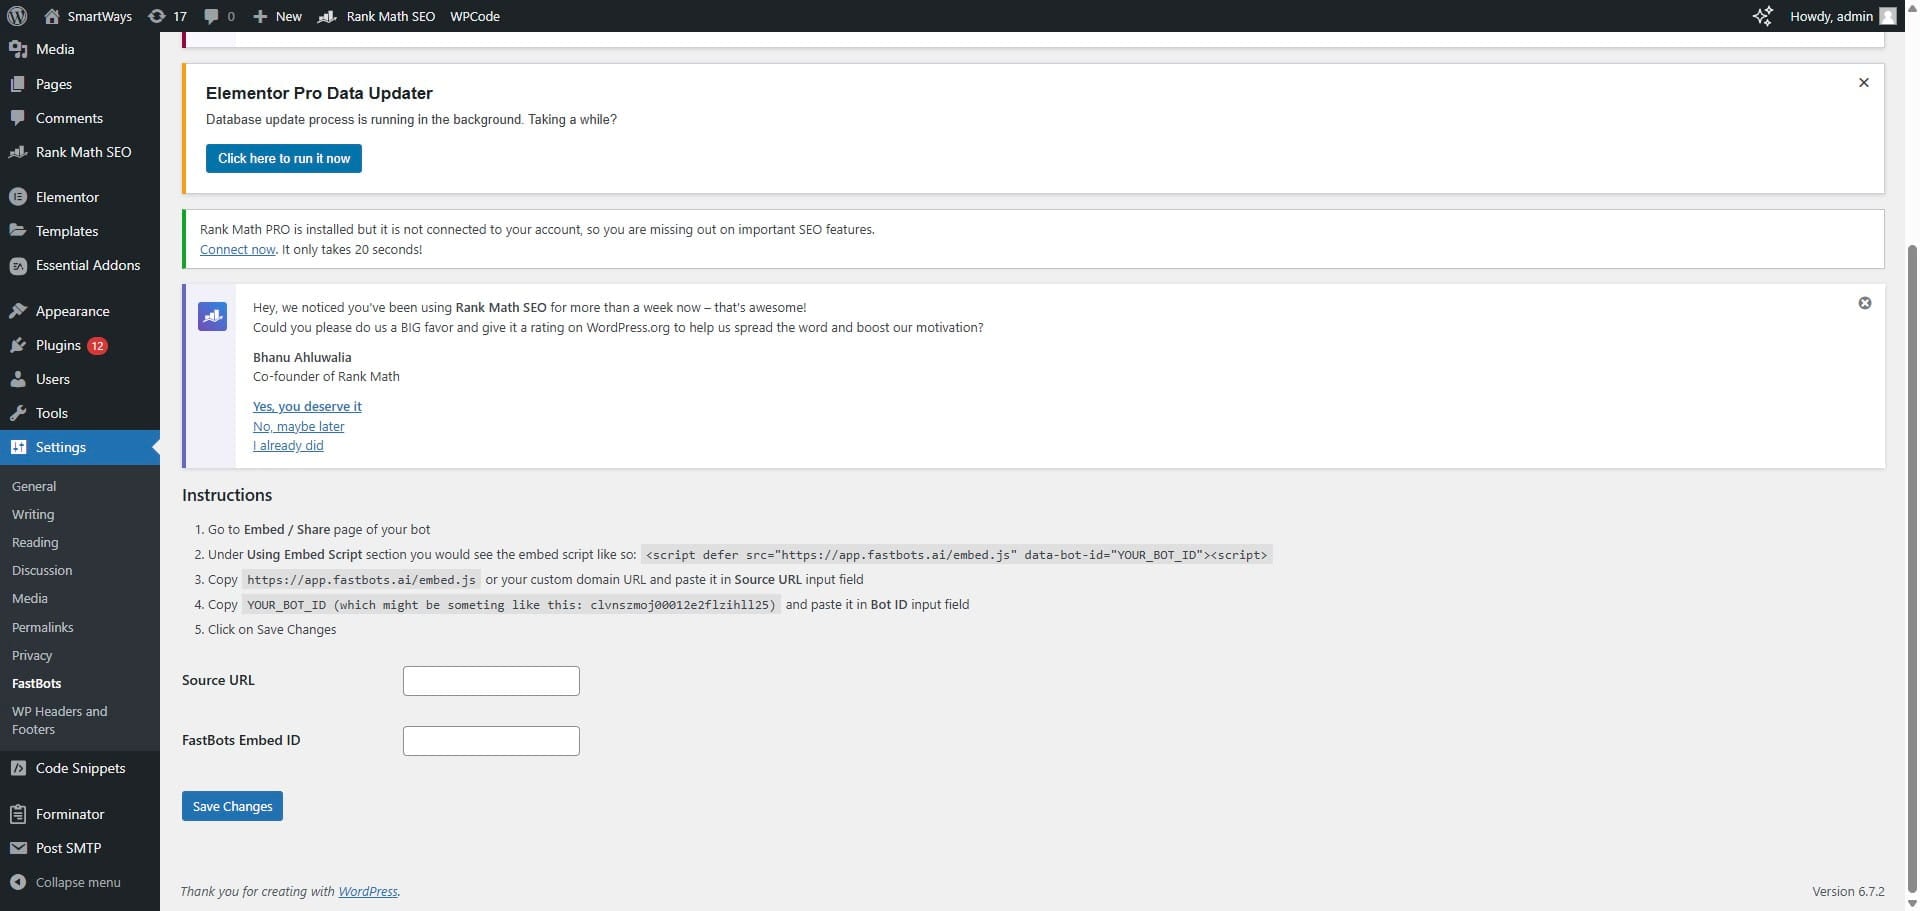Open the New item dropdown
The width and height of the screenshot is (1920, 911).
(x=276, y=16)
